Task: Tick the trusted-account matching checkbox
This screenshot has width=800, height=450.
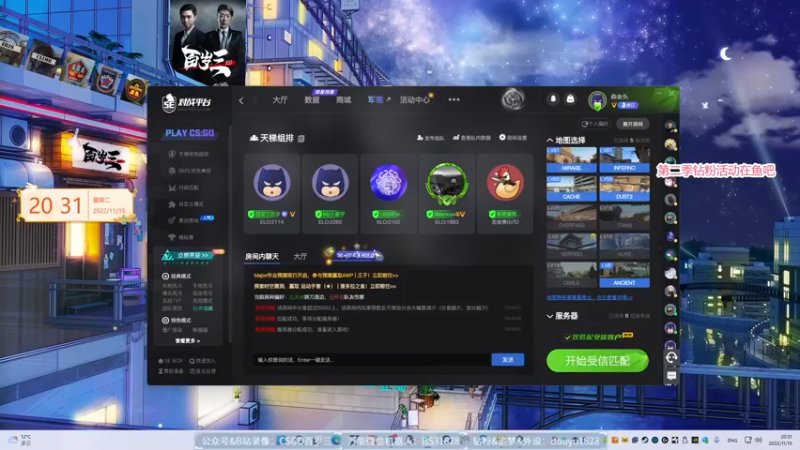Action: point(567,337)
